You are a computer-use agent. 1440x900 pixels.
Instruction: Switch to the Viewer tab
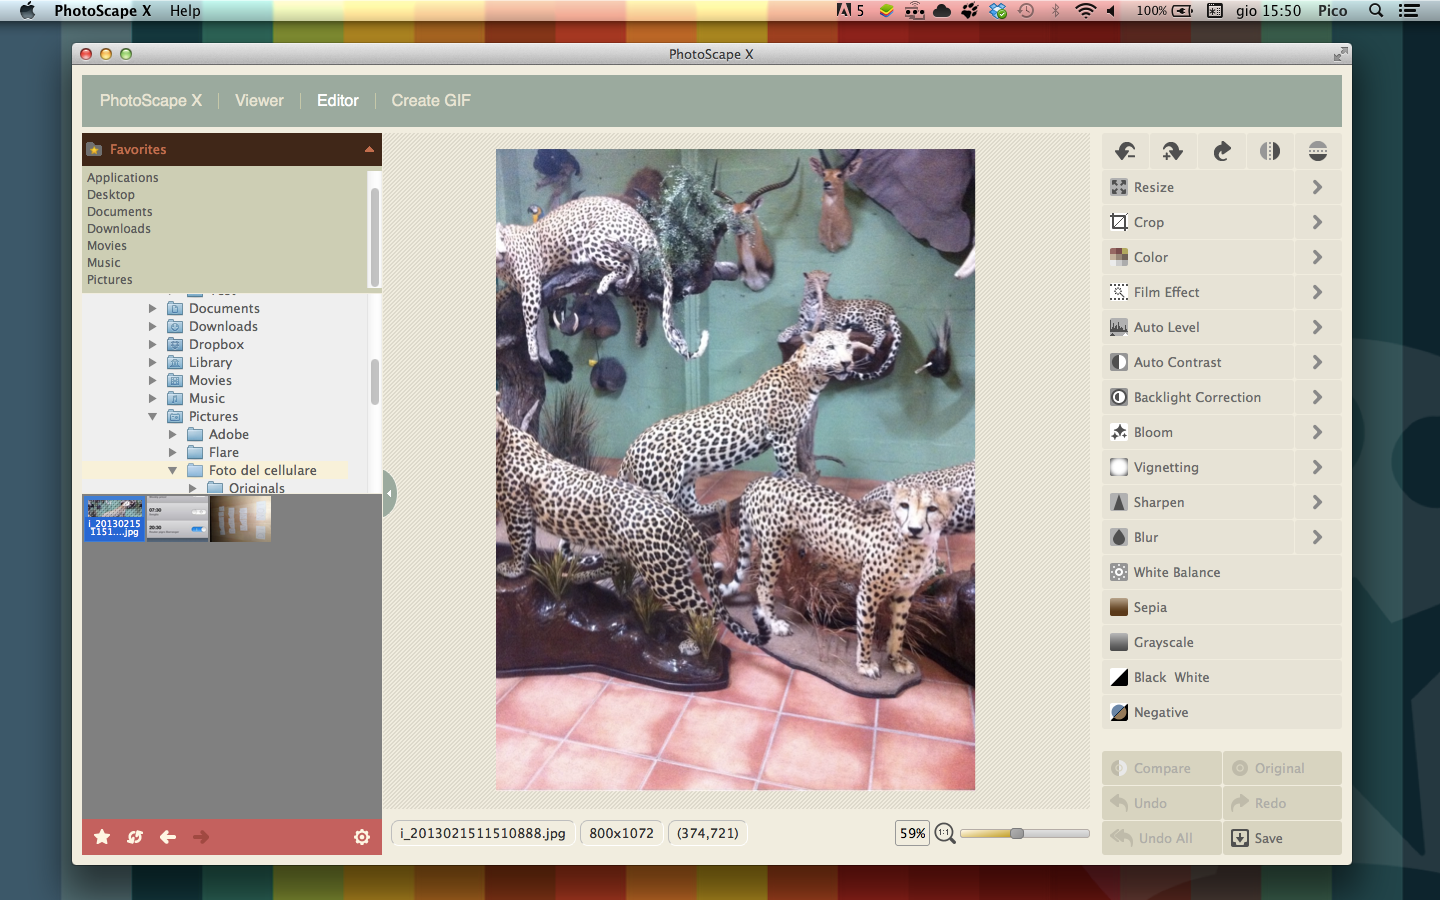(x=259, y=100)
